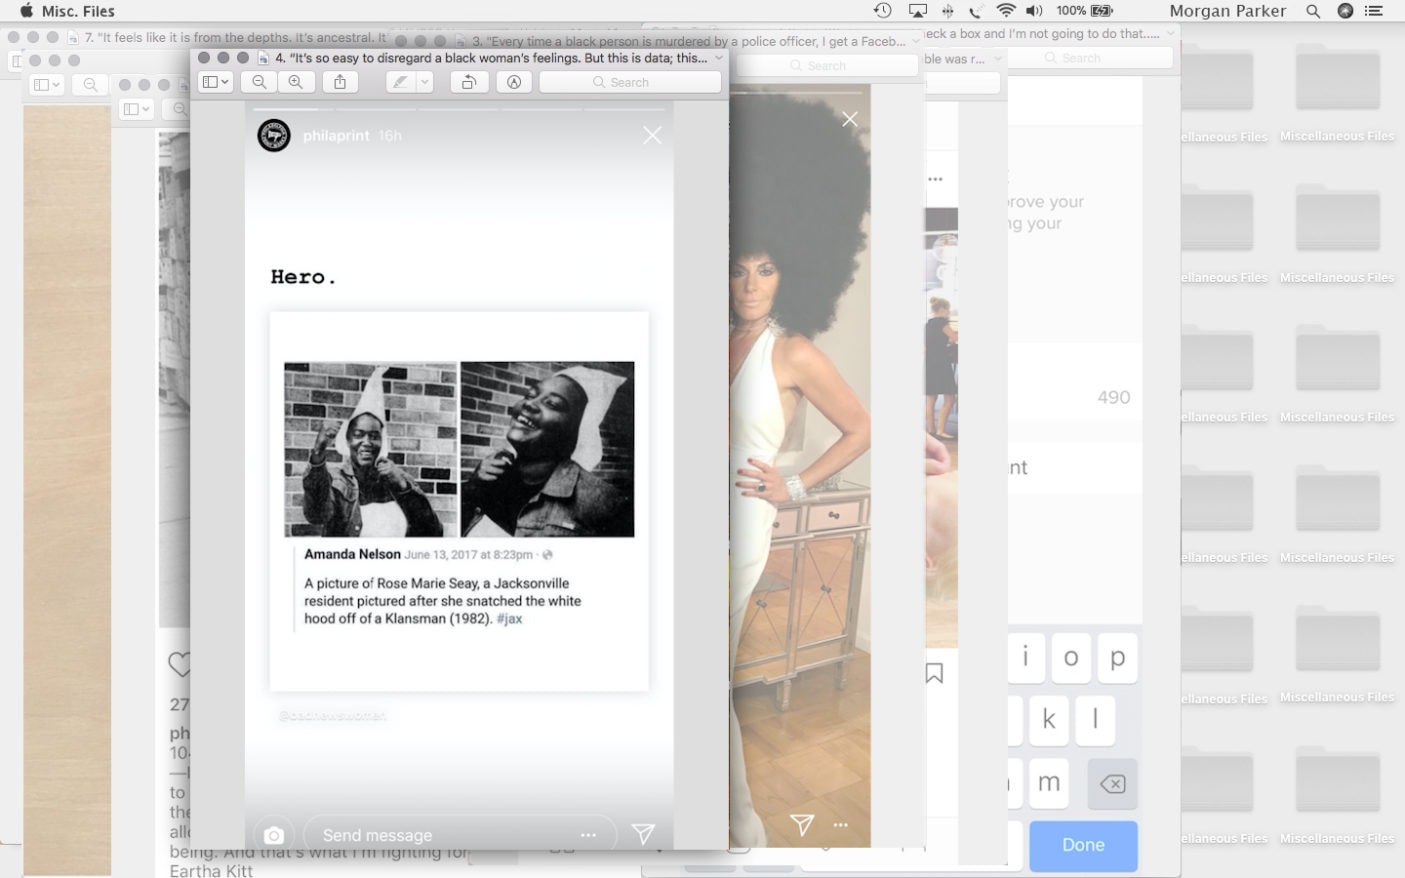The width and height of the screenshot is (1405, 878).
Task: Close the afro woman story with X
Action: point(850,119)
